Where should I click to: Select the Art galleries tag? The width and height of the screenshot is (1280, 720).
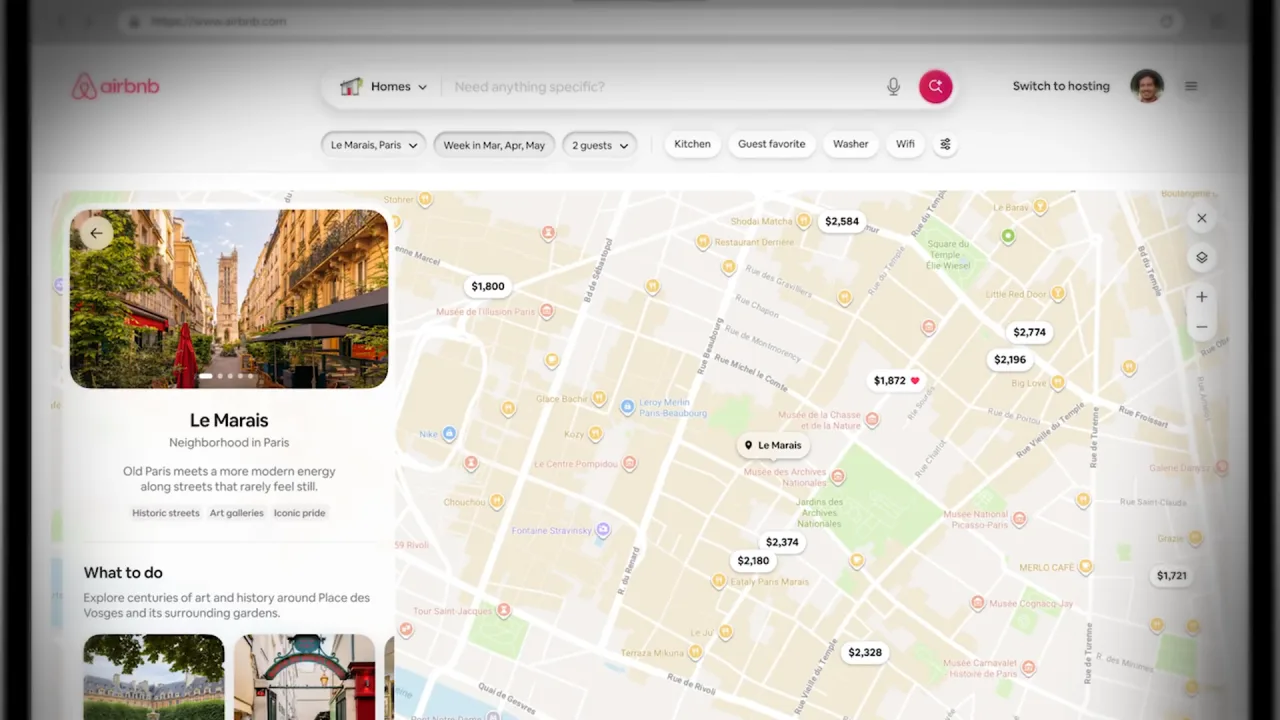point(236,513)
